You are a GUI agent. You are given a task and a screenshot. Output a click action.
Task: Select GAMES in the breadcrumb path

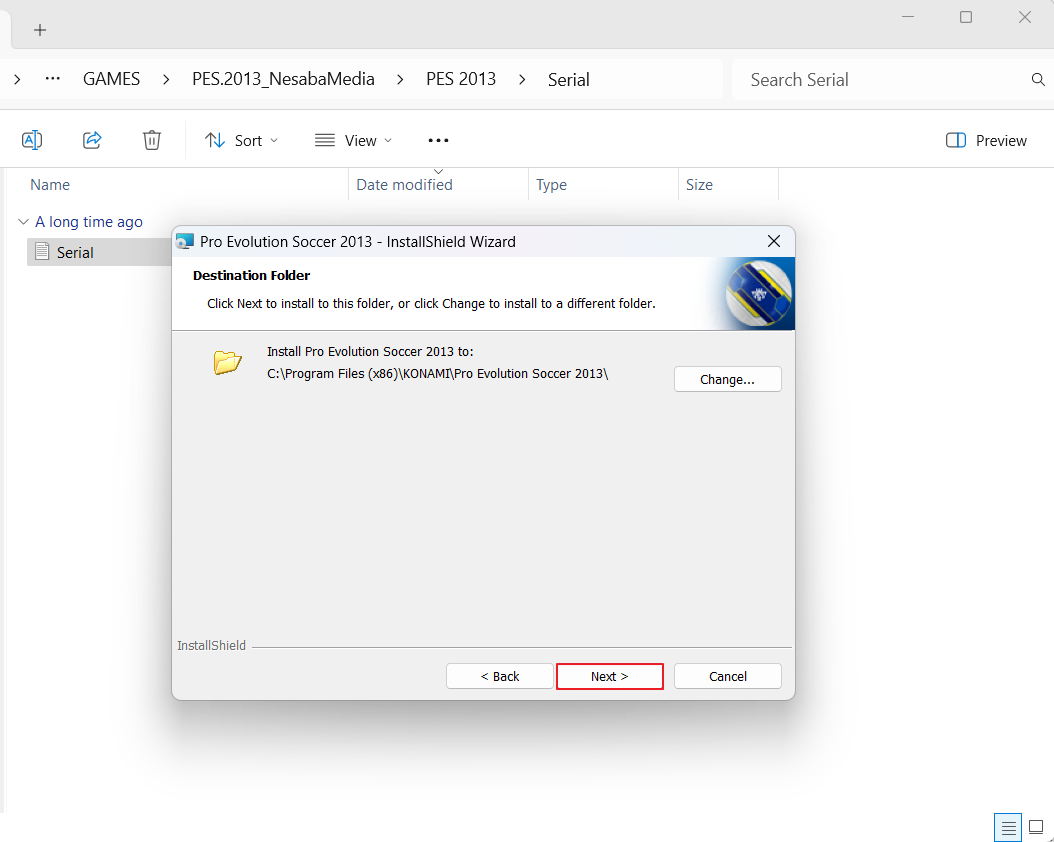[112, 79]
